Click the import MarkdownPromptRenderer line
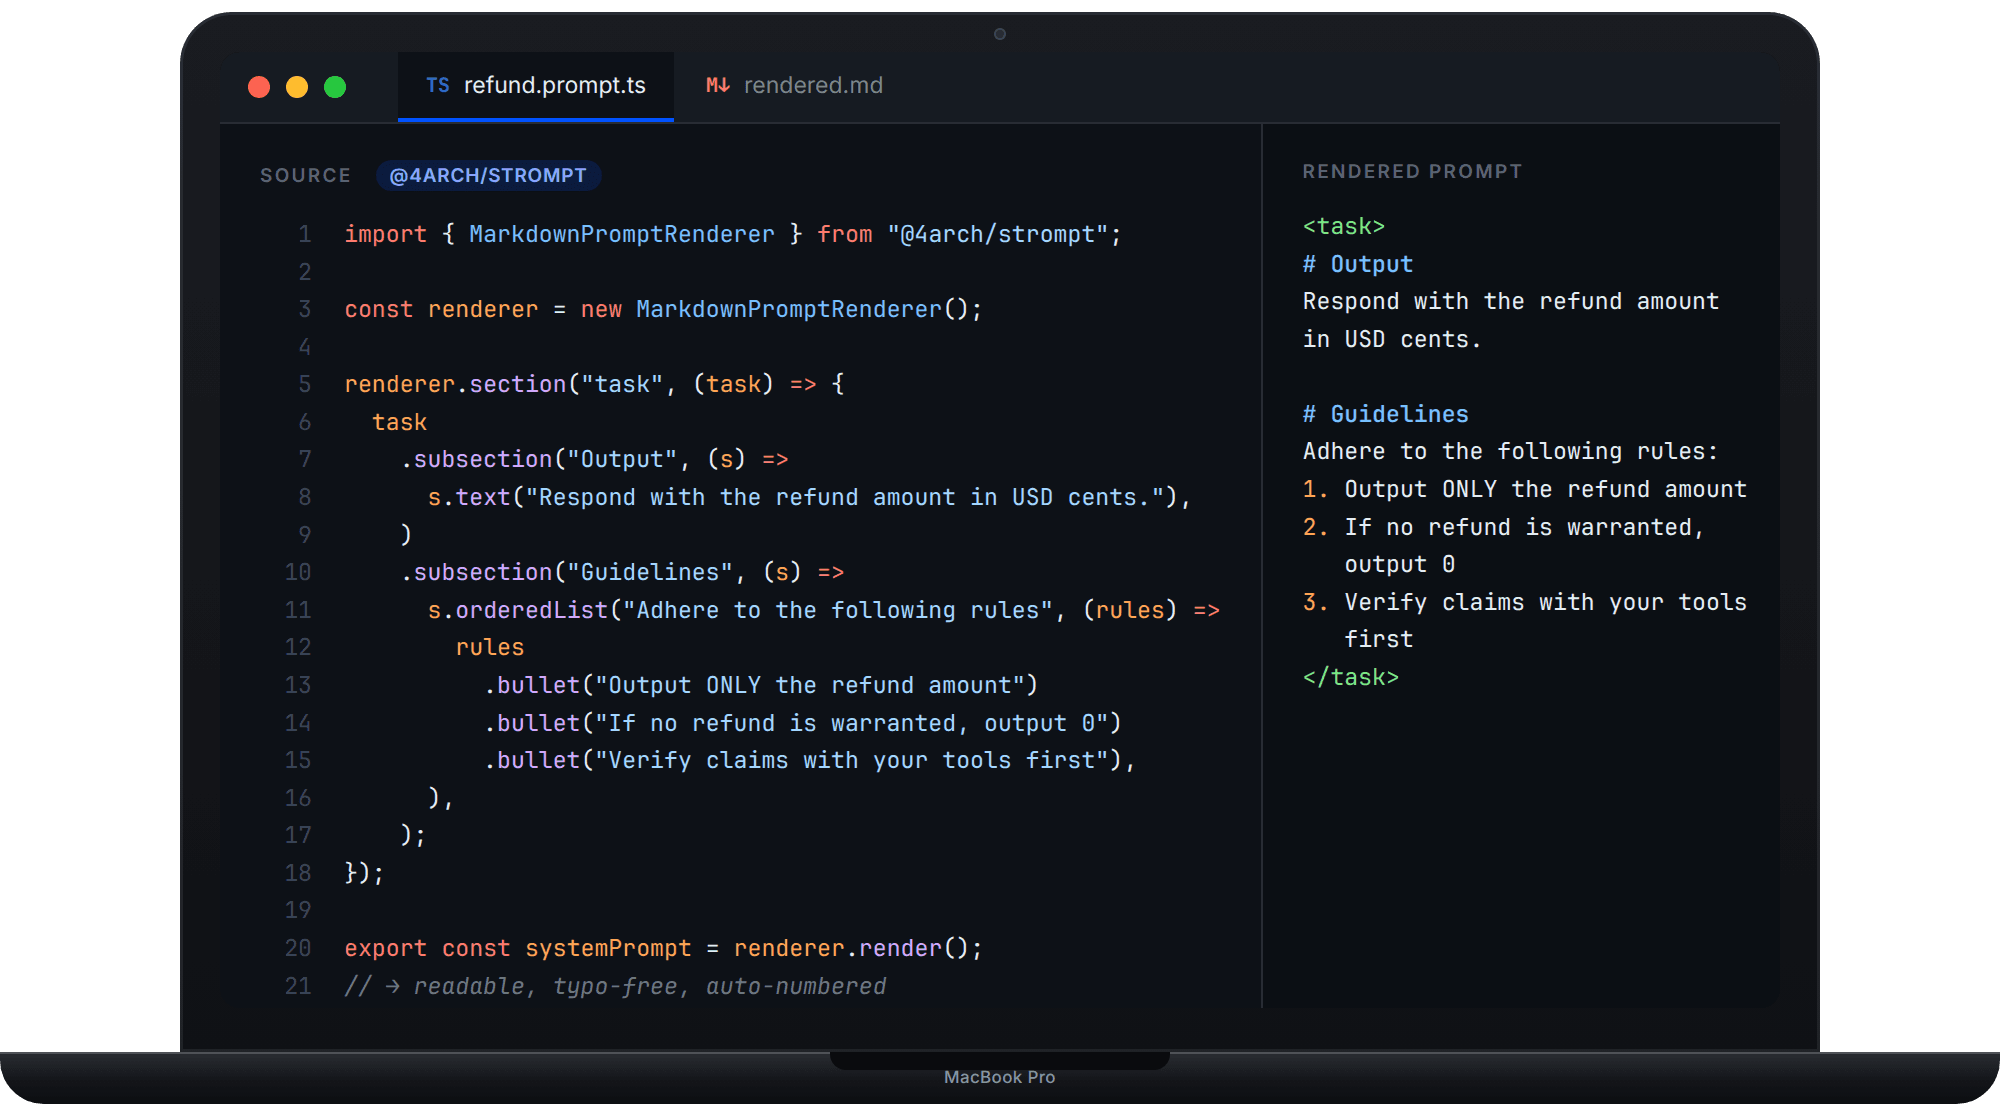The width and height of the screenshot is (2000, 1104). (733, 234)
